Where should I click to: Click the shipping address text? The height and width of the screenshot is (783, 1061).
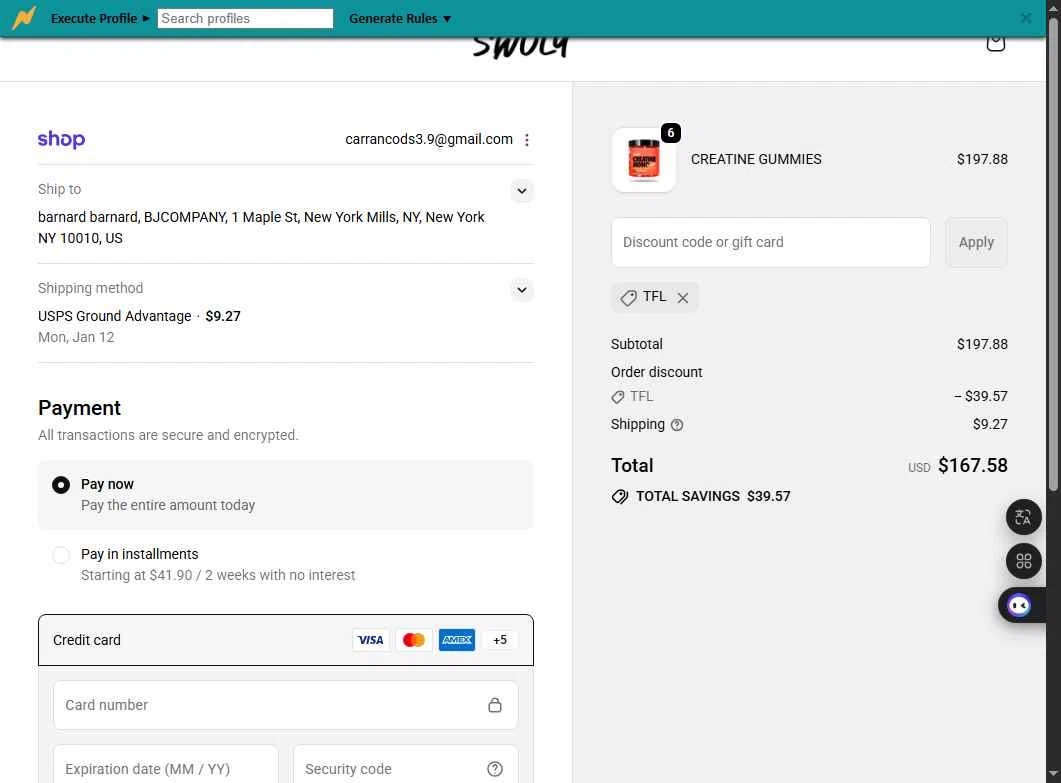coord(261,227)
